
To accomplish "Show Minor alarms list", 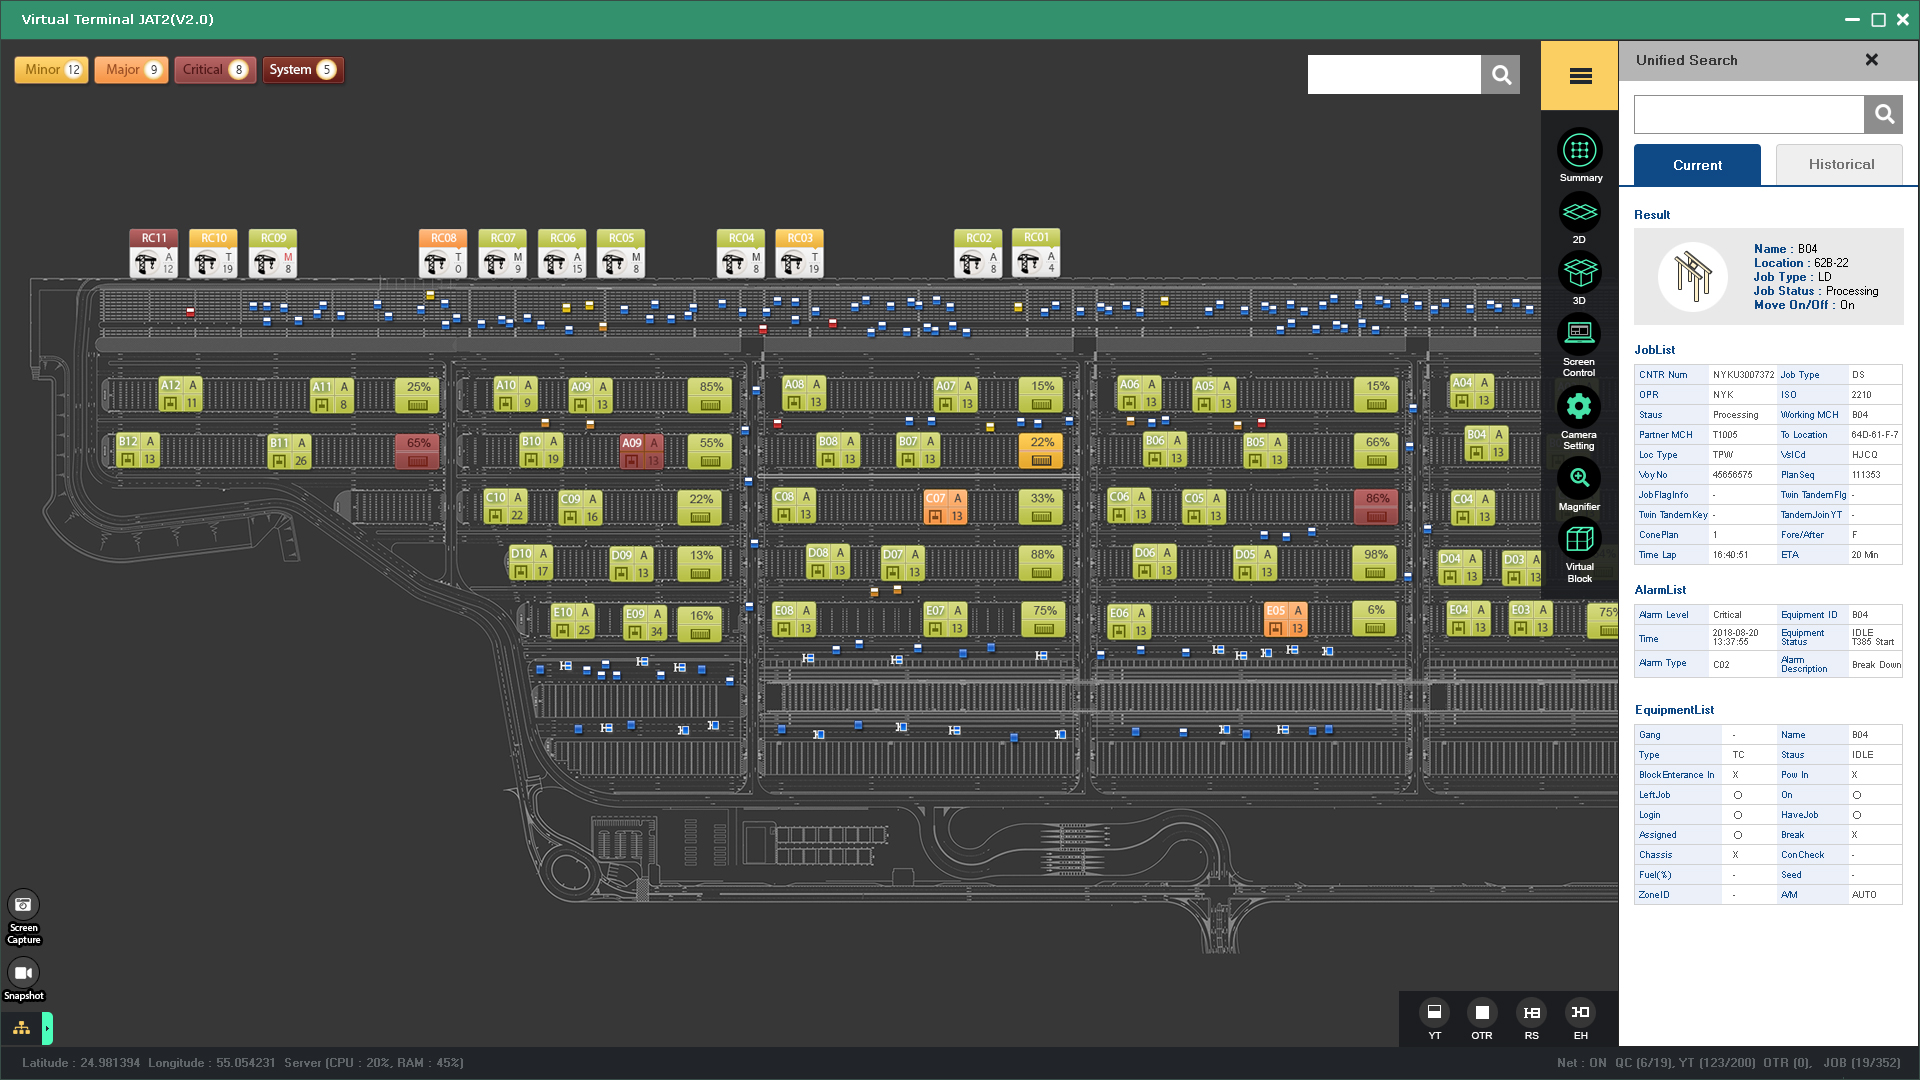I will pyautogui.click(x=52, y=70).
